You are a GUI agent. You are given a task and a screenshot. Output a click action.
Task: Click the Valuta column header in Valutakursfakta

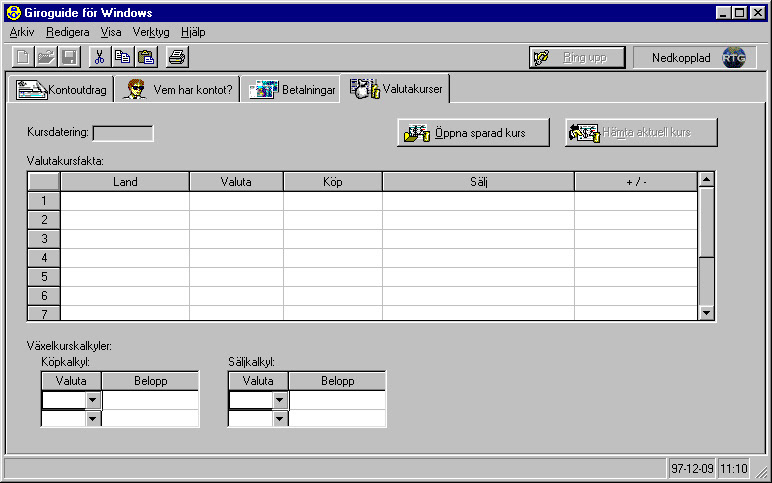pos(236,182)
